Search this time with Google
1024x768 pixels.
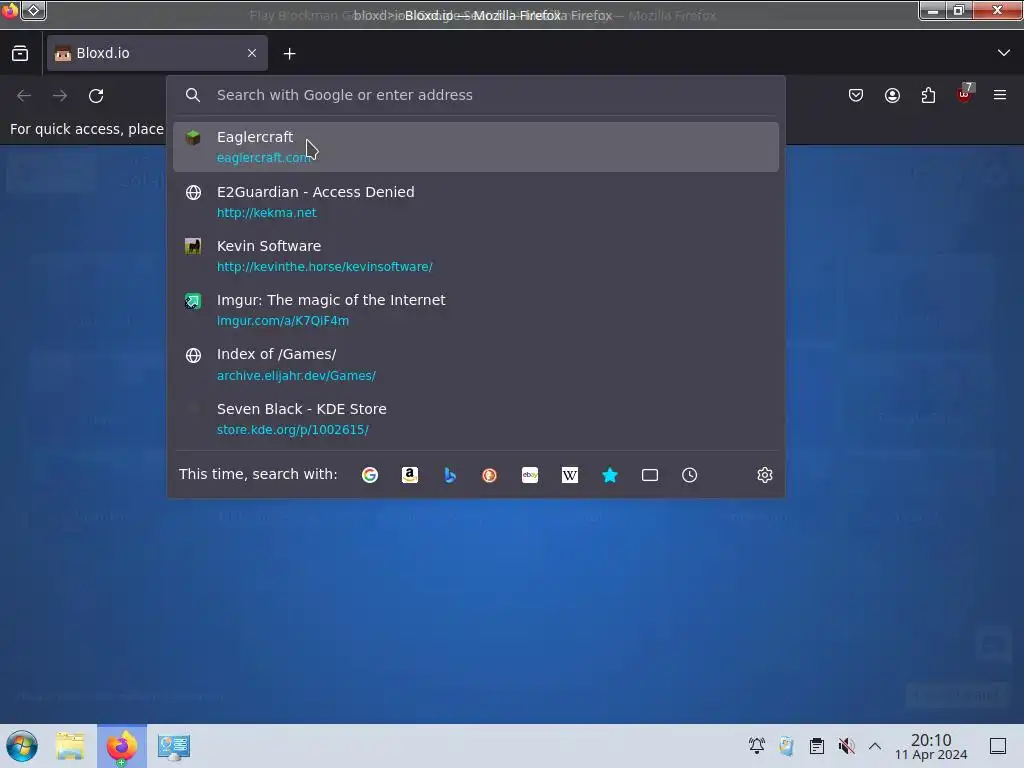tap(370, 475)
